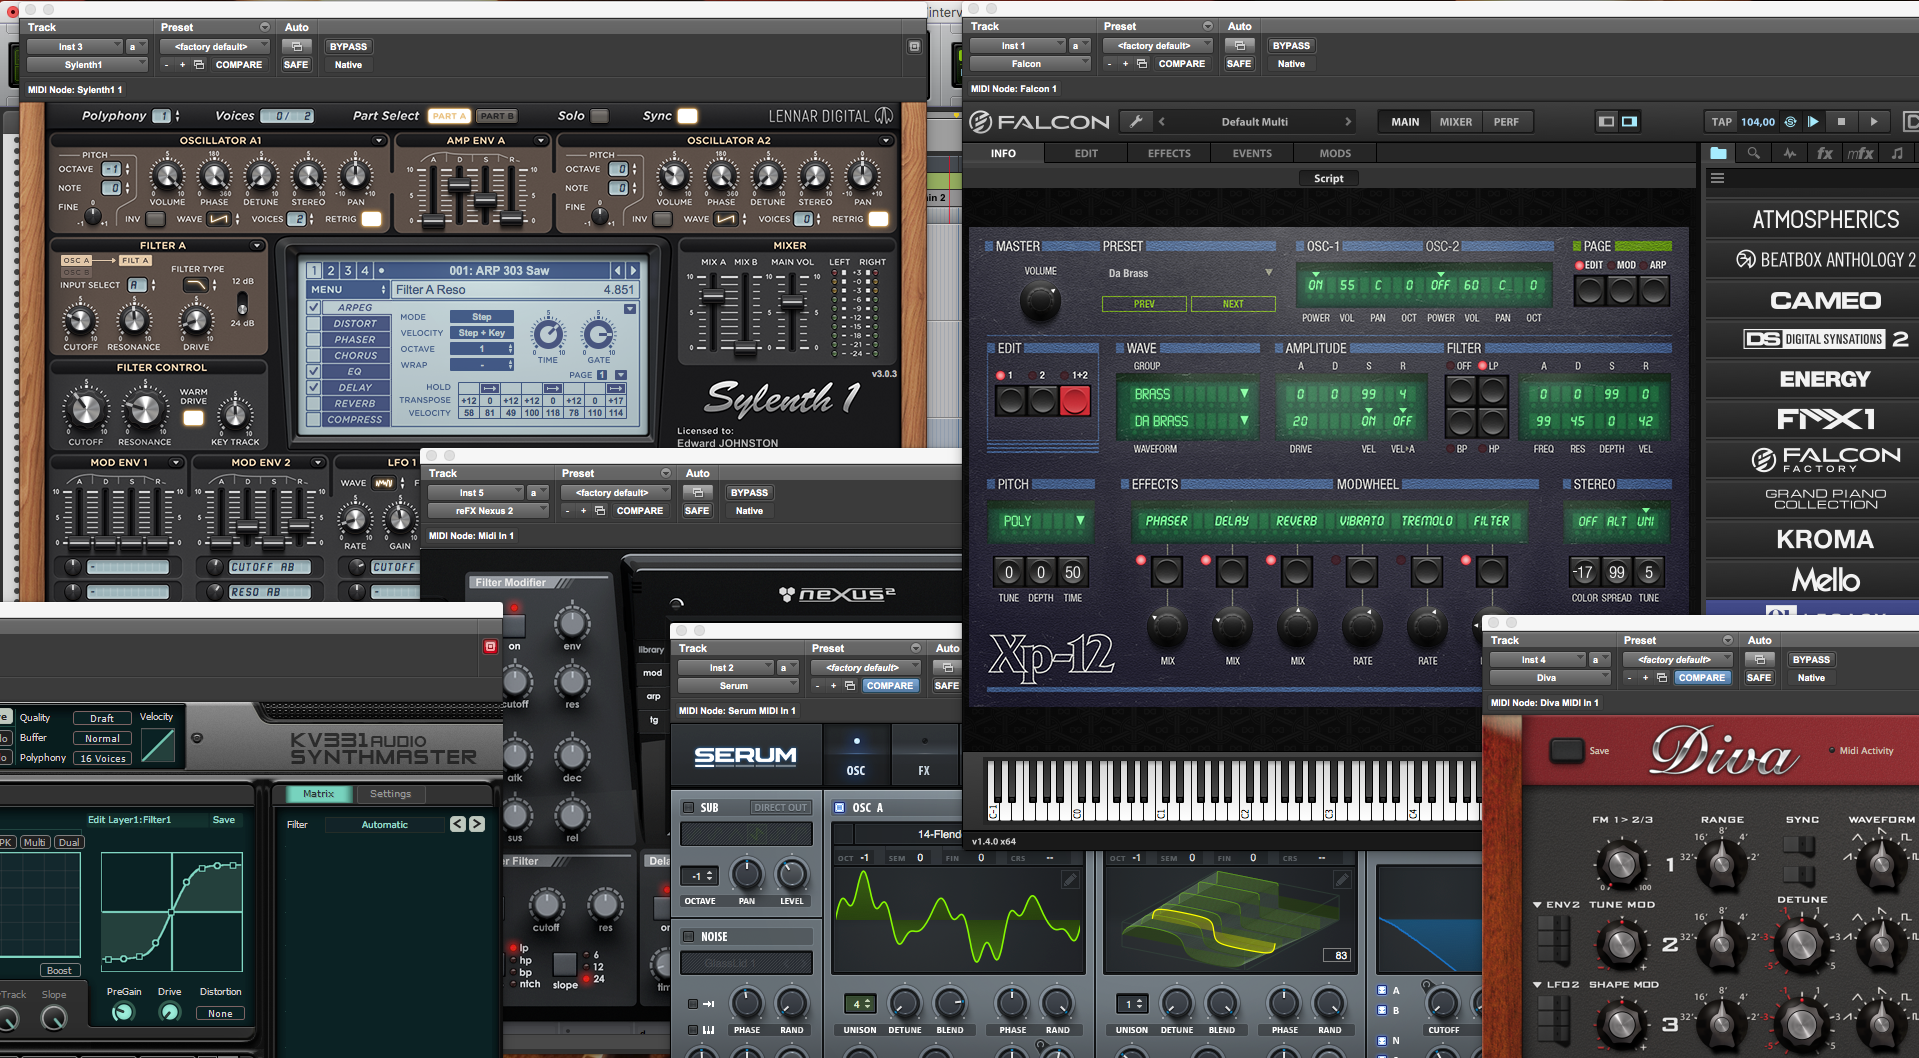Click Falcon's folder browser icon
The width and height of the screenshot is (1919, 1058).
pyautogui.click(x=1718, y=153)
